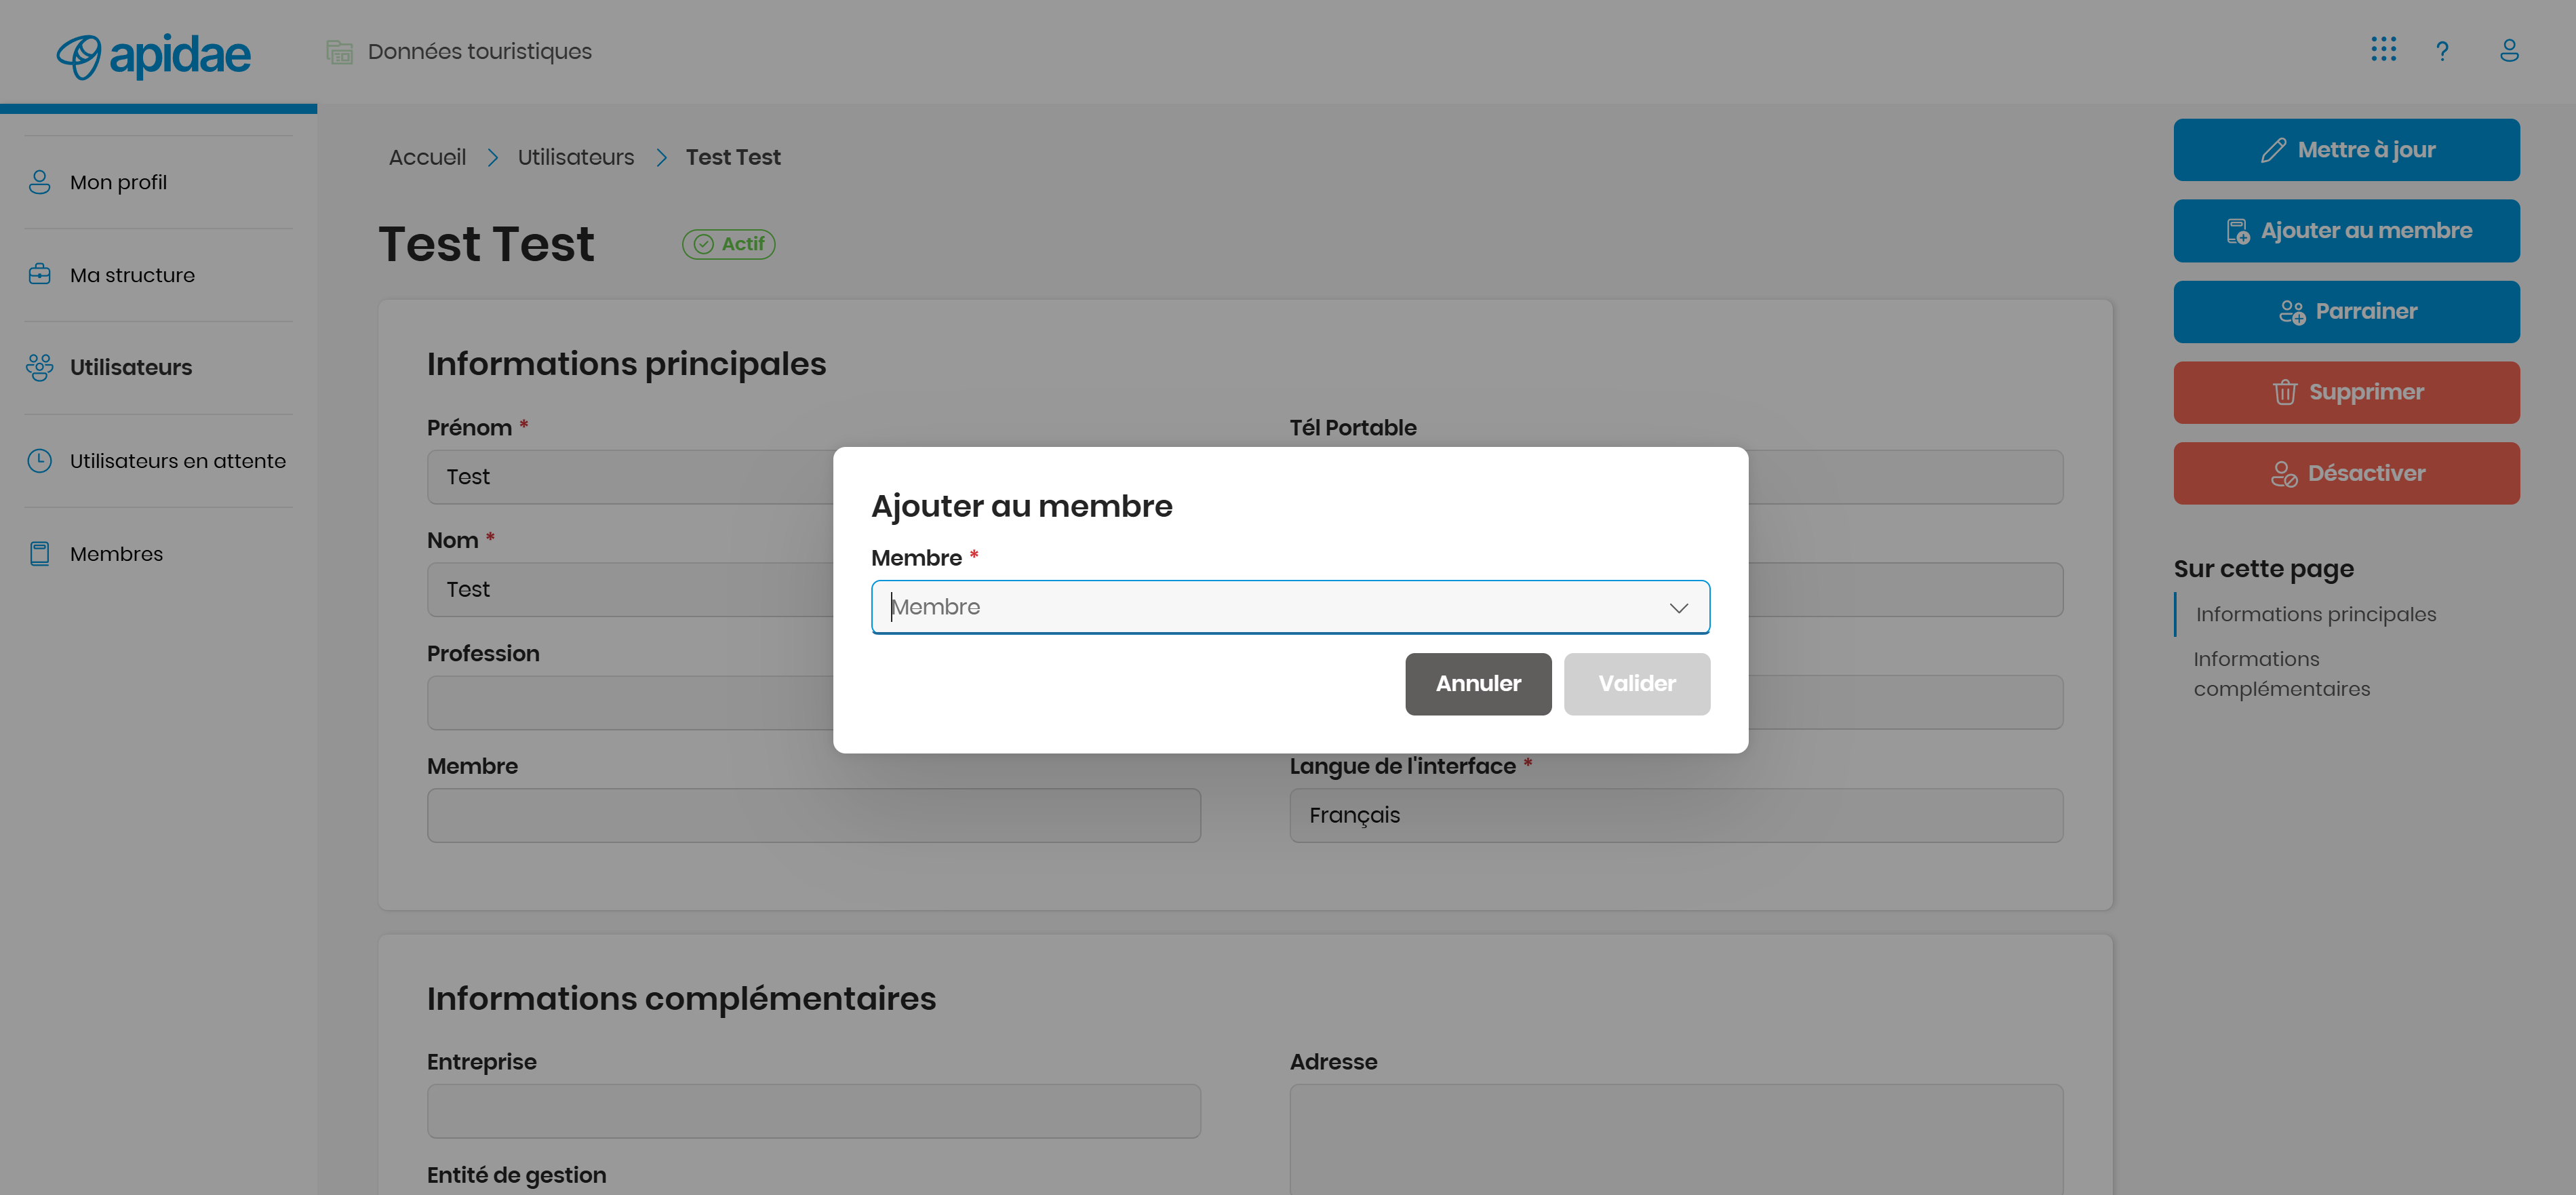
Task: Click the Langue de l'interface field
Action: pos(1676,815)
